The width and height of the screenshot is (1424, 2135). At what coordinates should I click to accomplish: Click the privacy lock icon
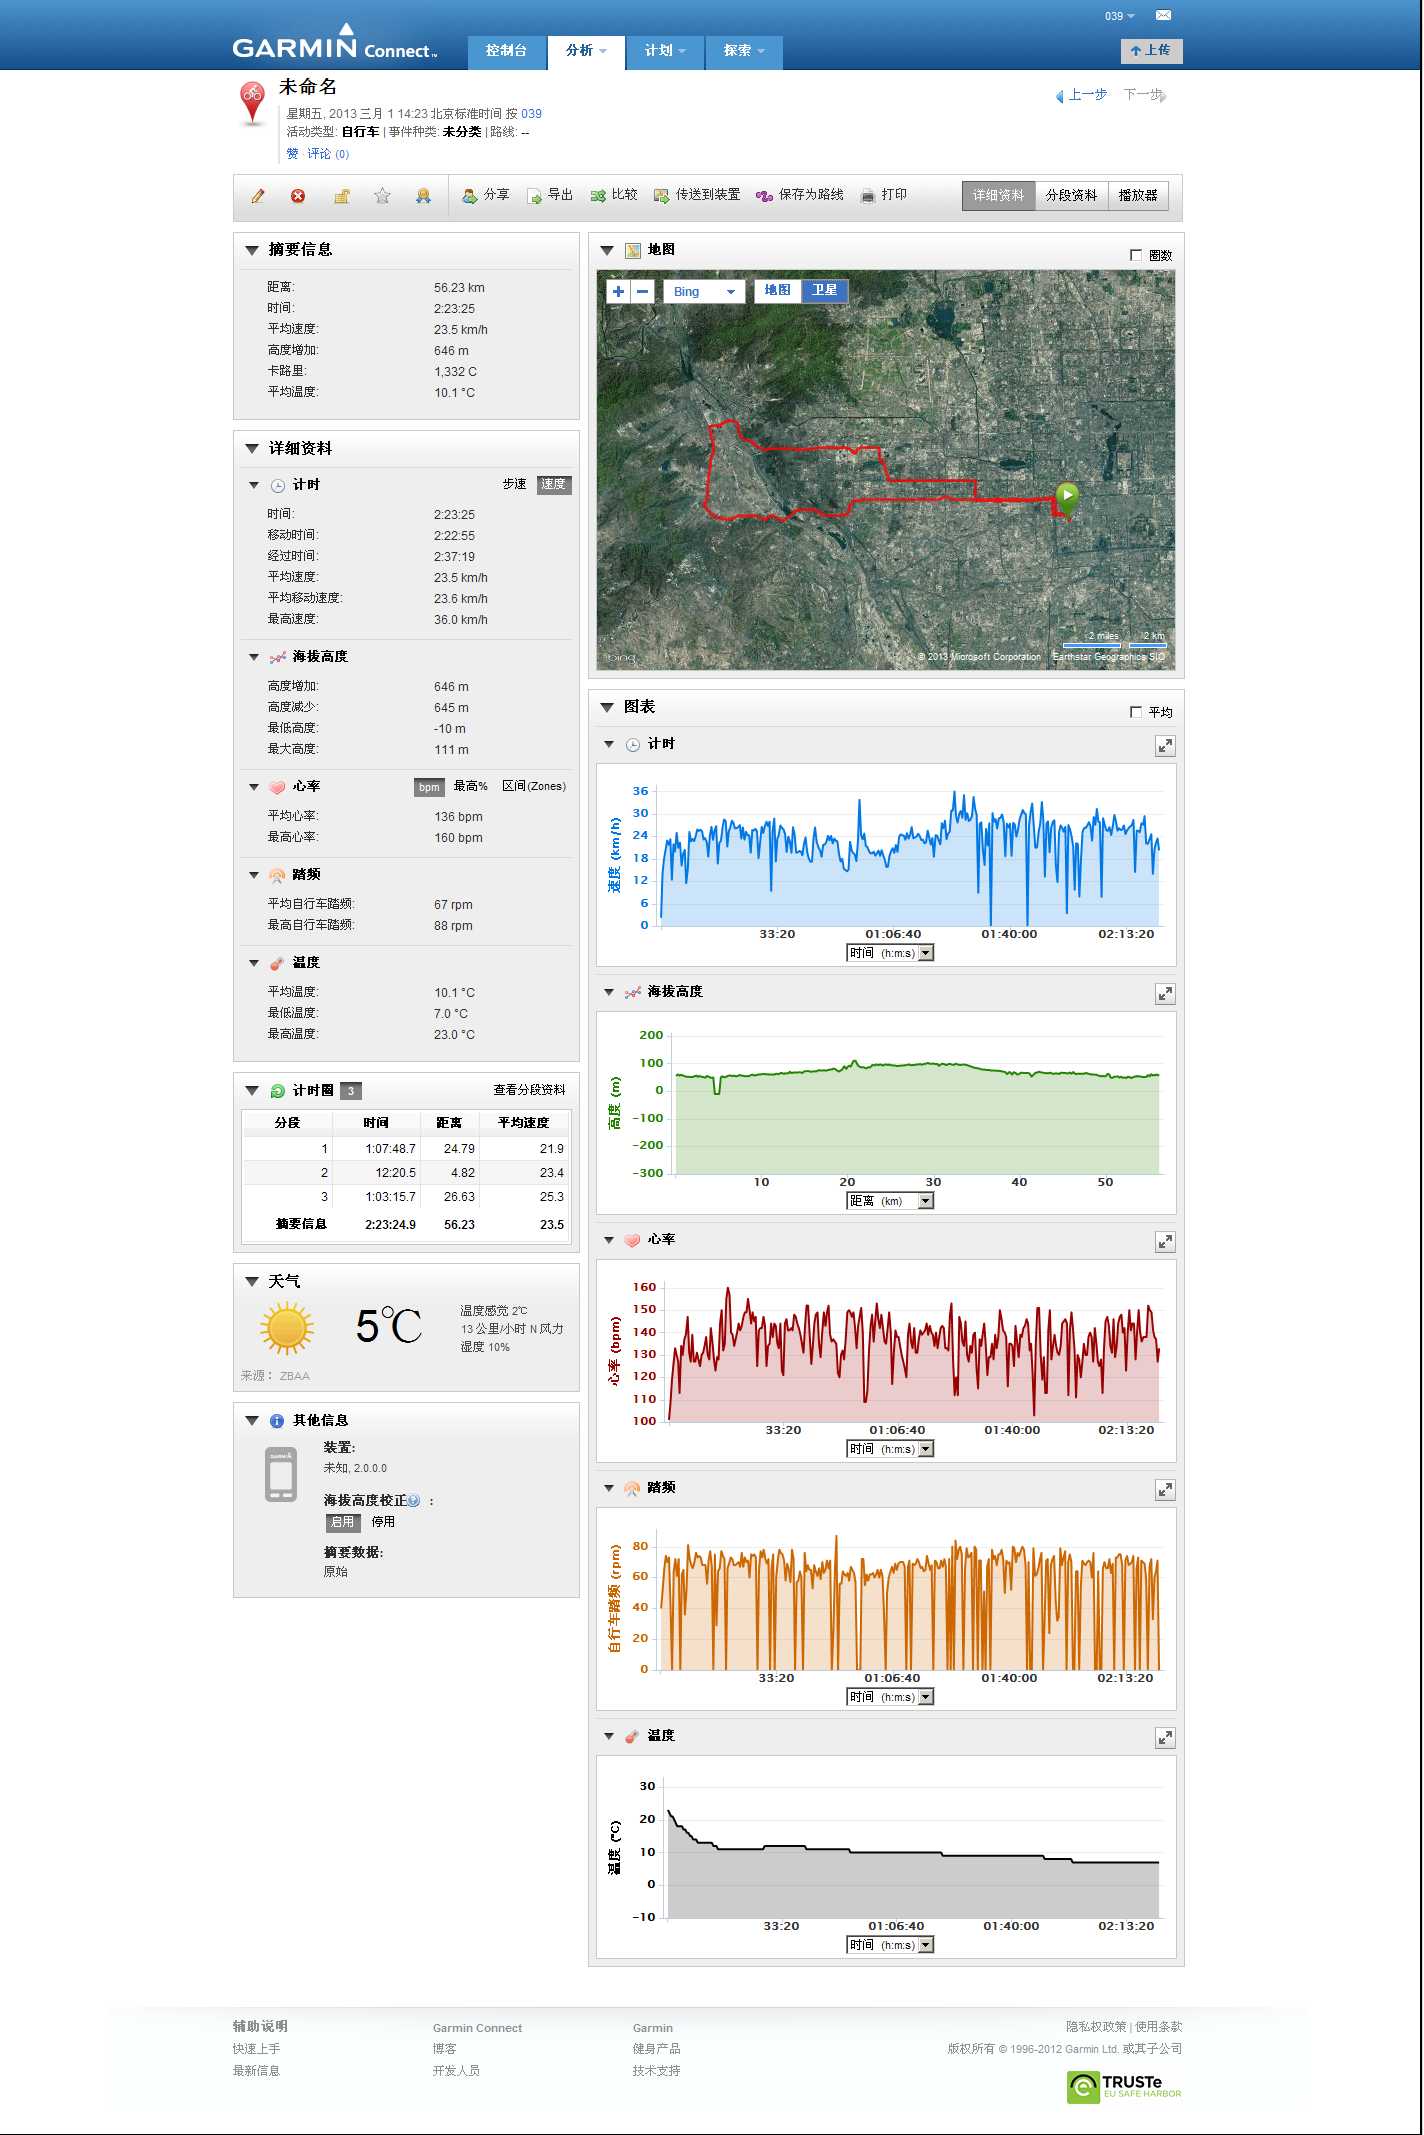click(341, 196)
